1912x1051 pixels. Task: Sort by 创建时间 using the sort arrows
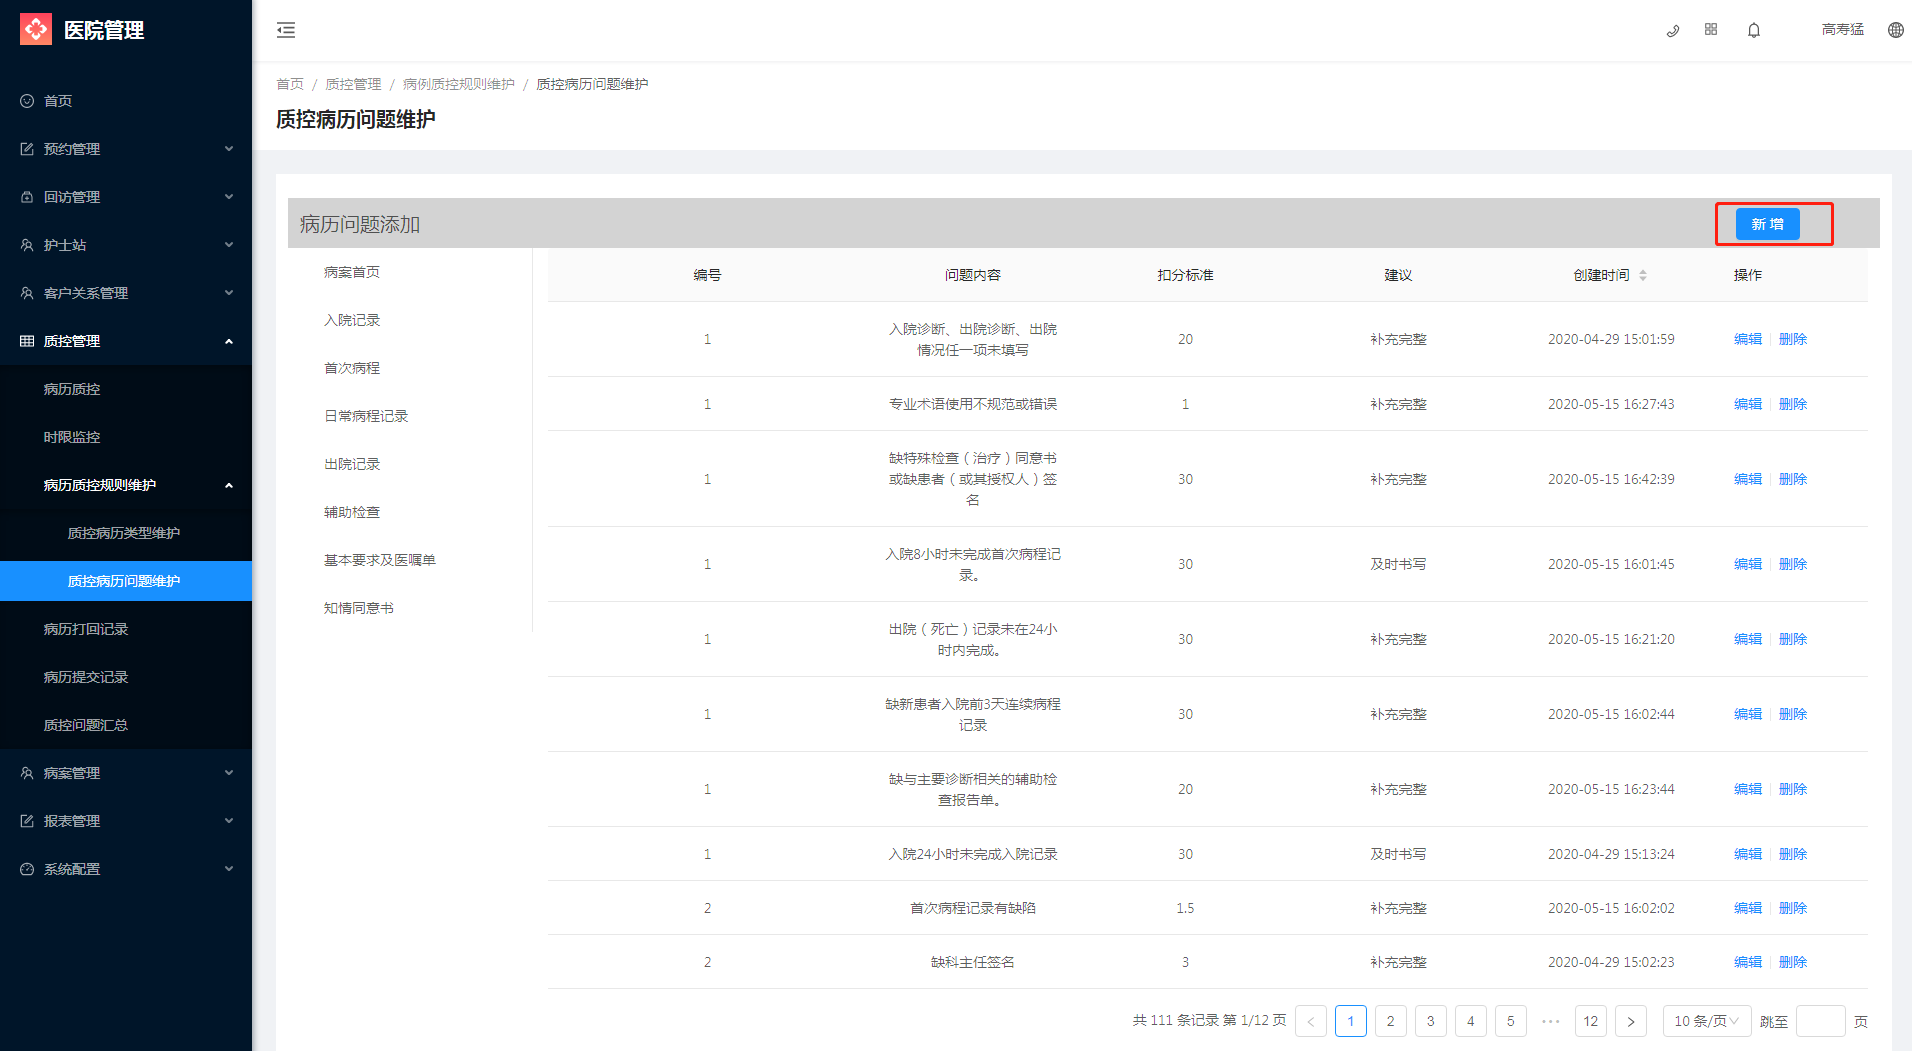[1642, 275]
